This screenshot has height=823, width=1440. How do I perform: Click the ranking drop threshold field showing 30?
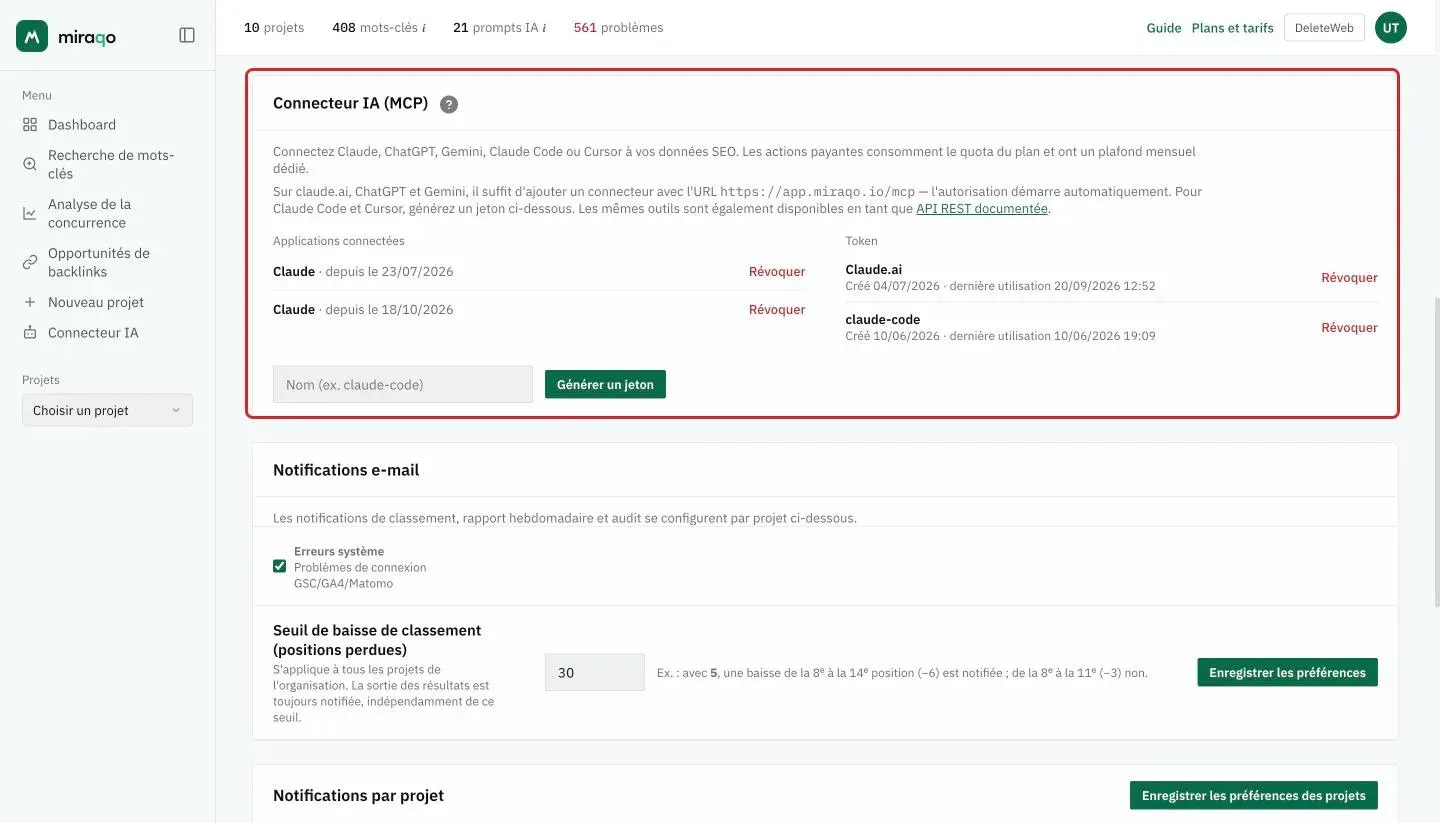click(x=595, y=672)
